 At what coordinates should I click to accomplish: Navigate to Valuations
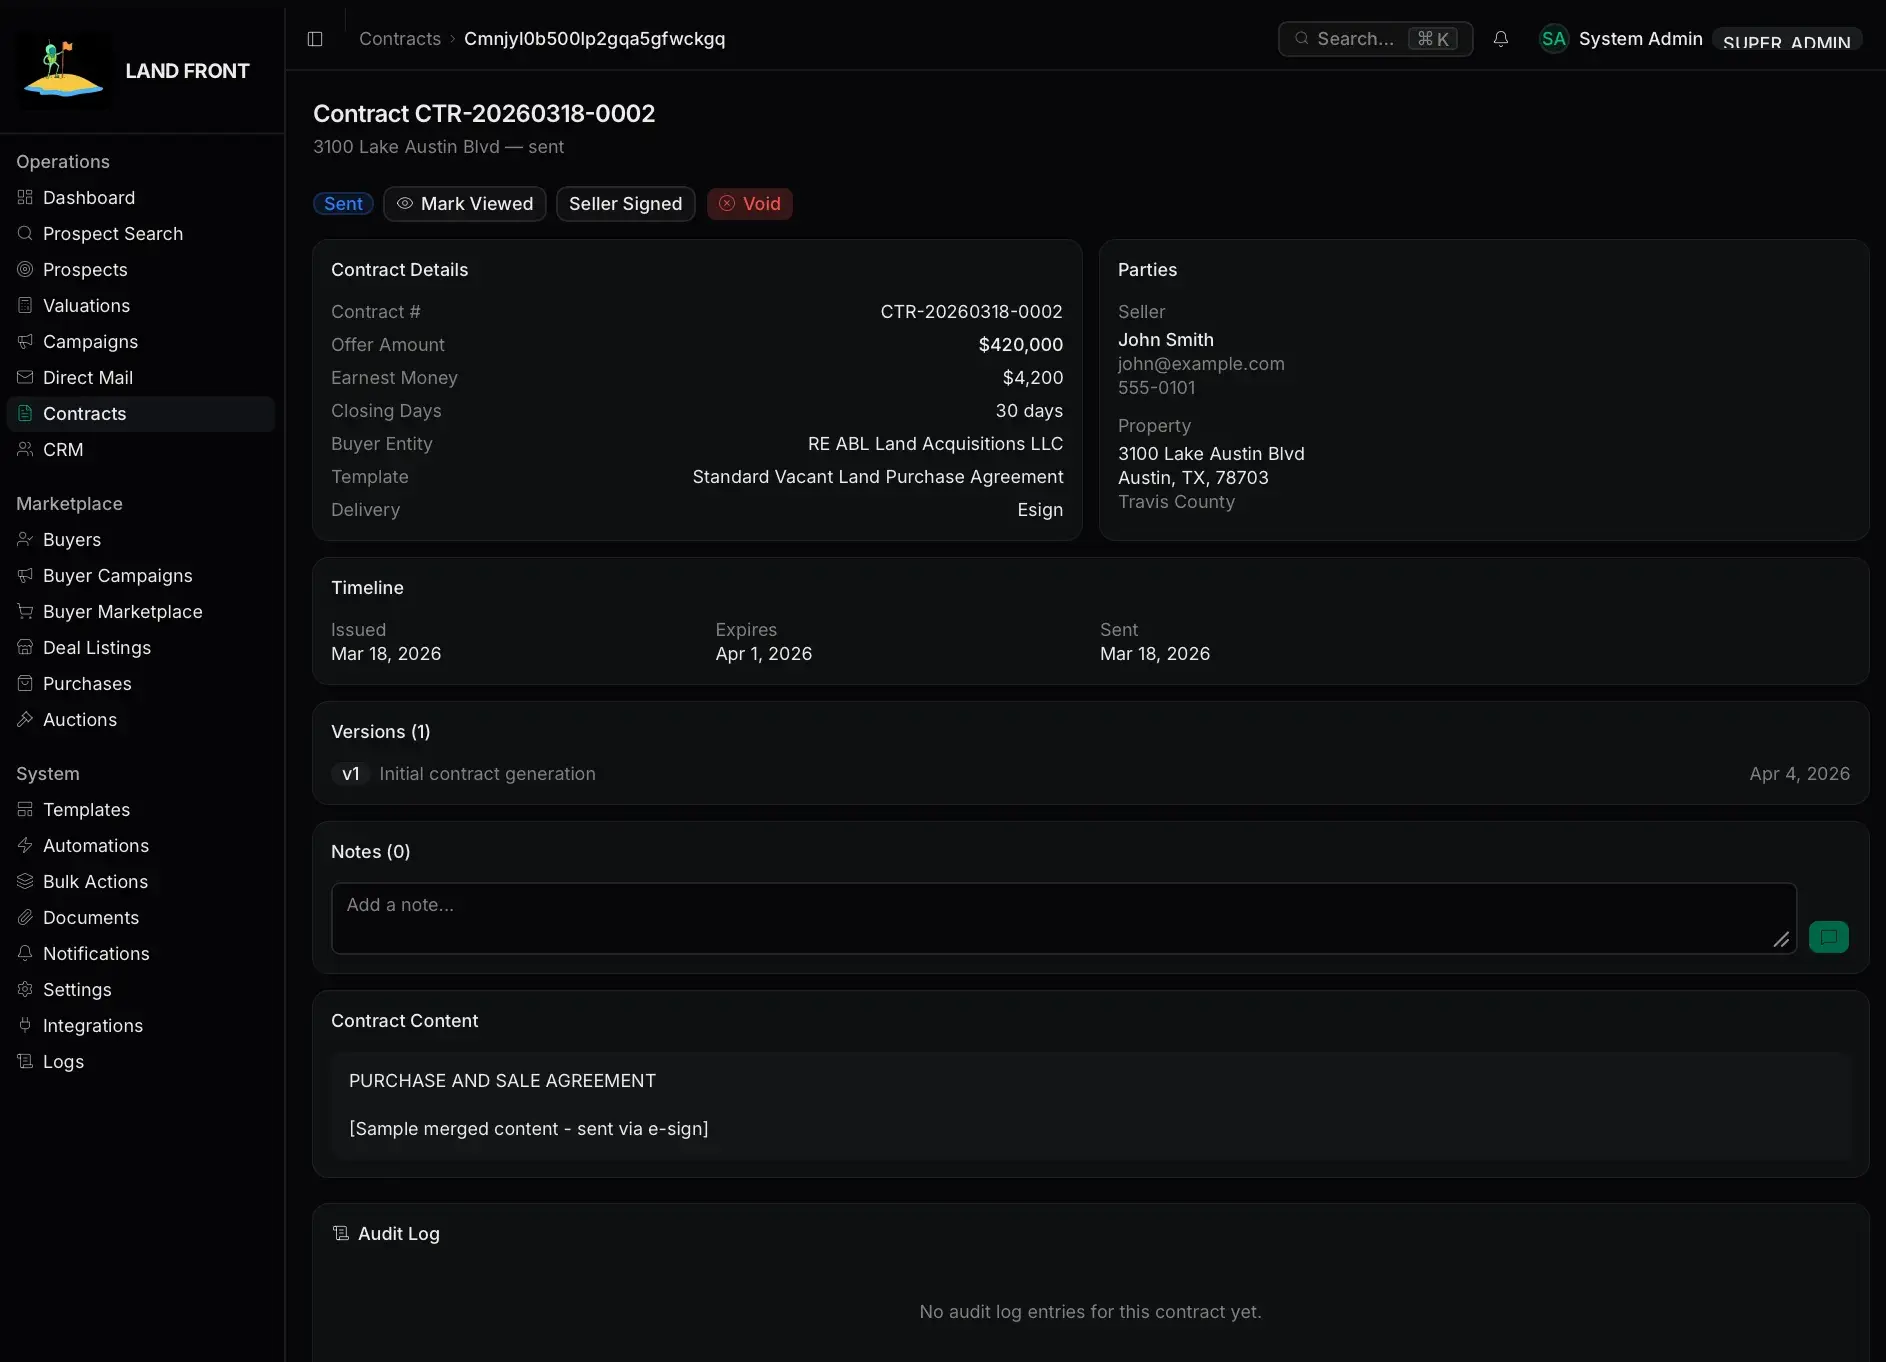click(141, 306)
